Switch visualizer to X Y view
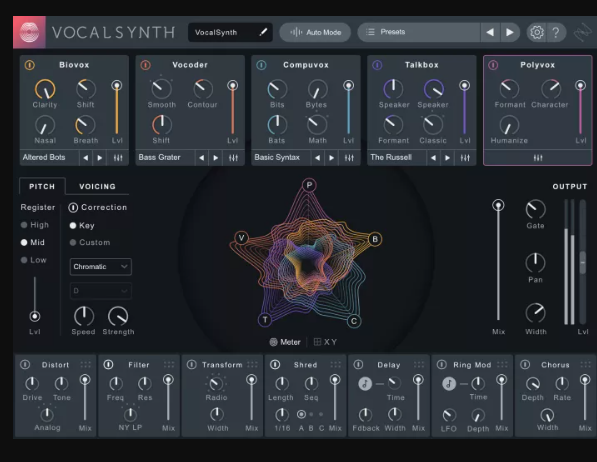 click(x=326, y=342)
